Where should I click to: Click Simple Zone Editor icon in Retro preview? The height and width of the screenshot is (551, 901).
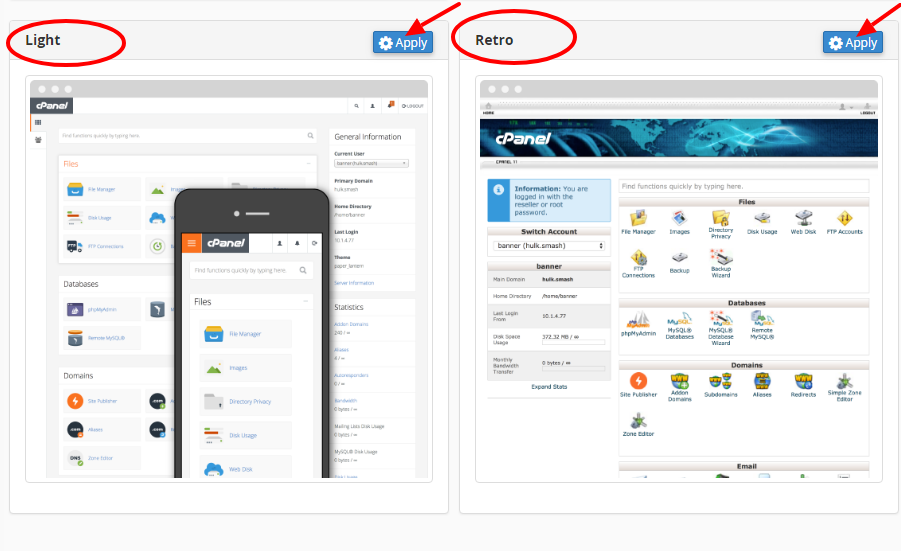(845, 381)
